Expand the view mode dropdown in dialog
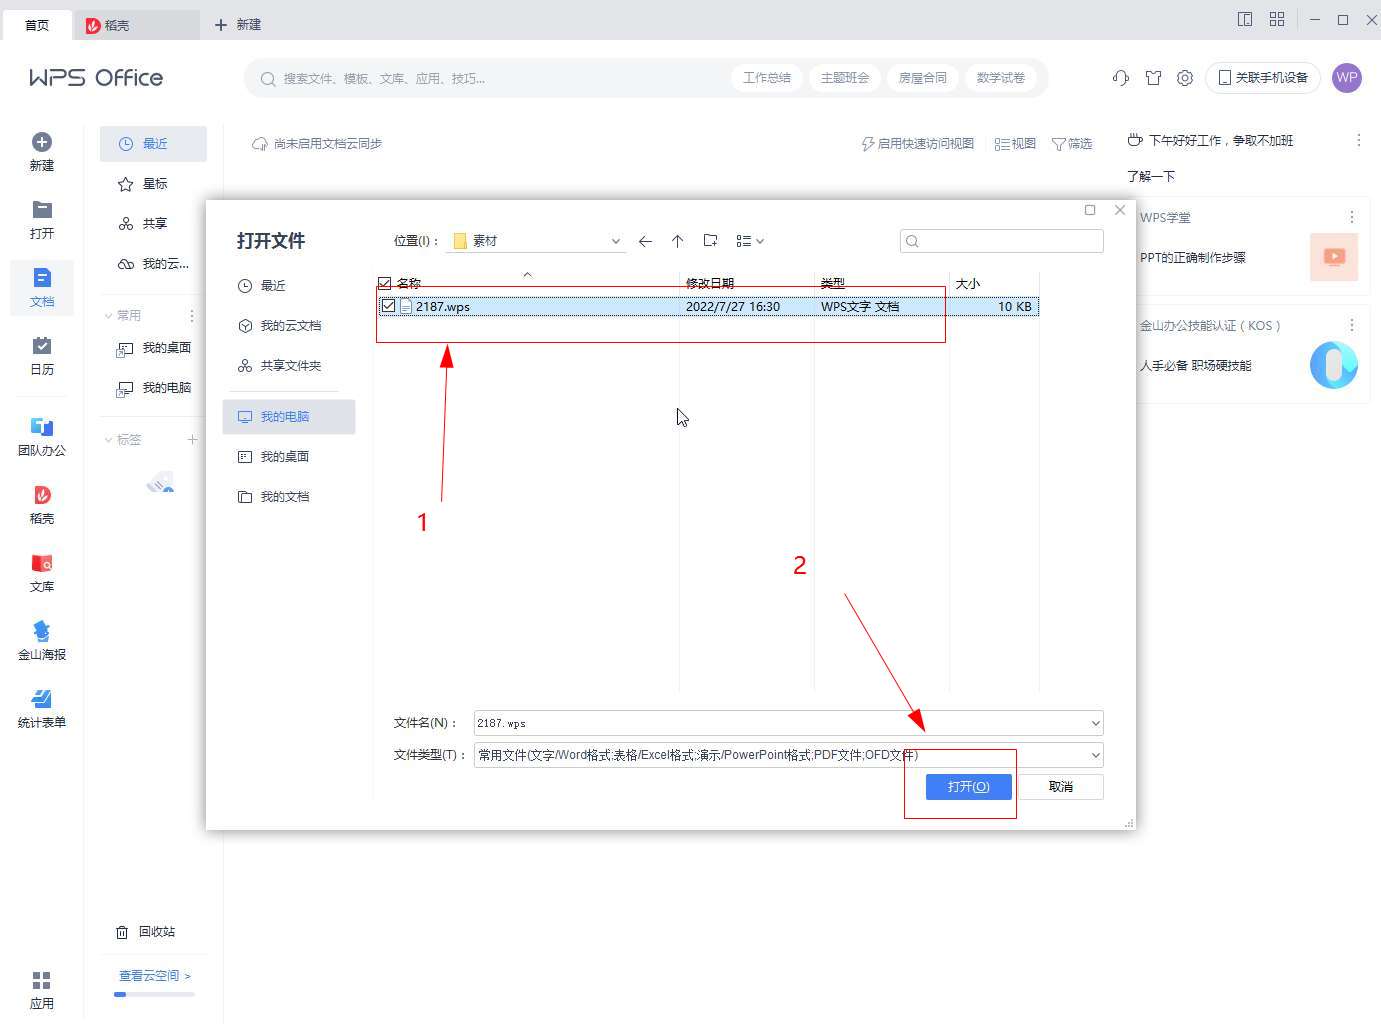This screenshot has width=1381, height=1036. 750,241
